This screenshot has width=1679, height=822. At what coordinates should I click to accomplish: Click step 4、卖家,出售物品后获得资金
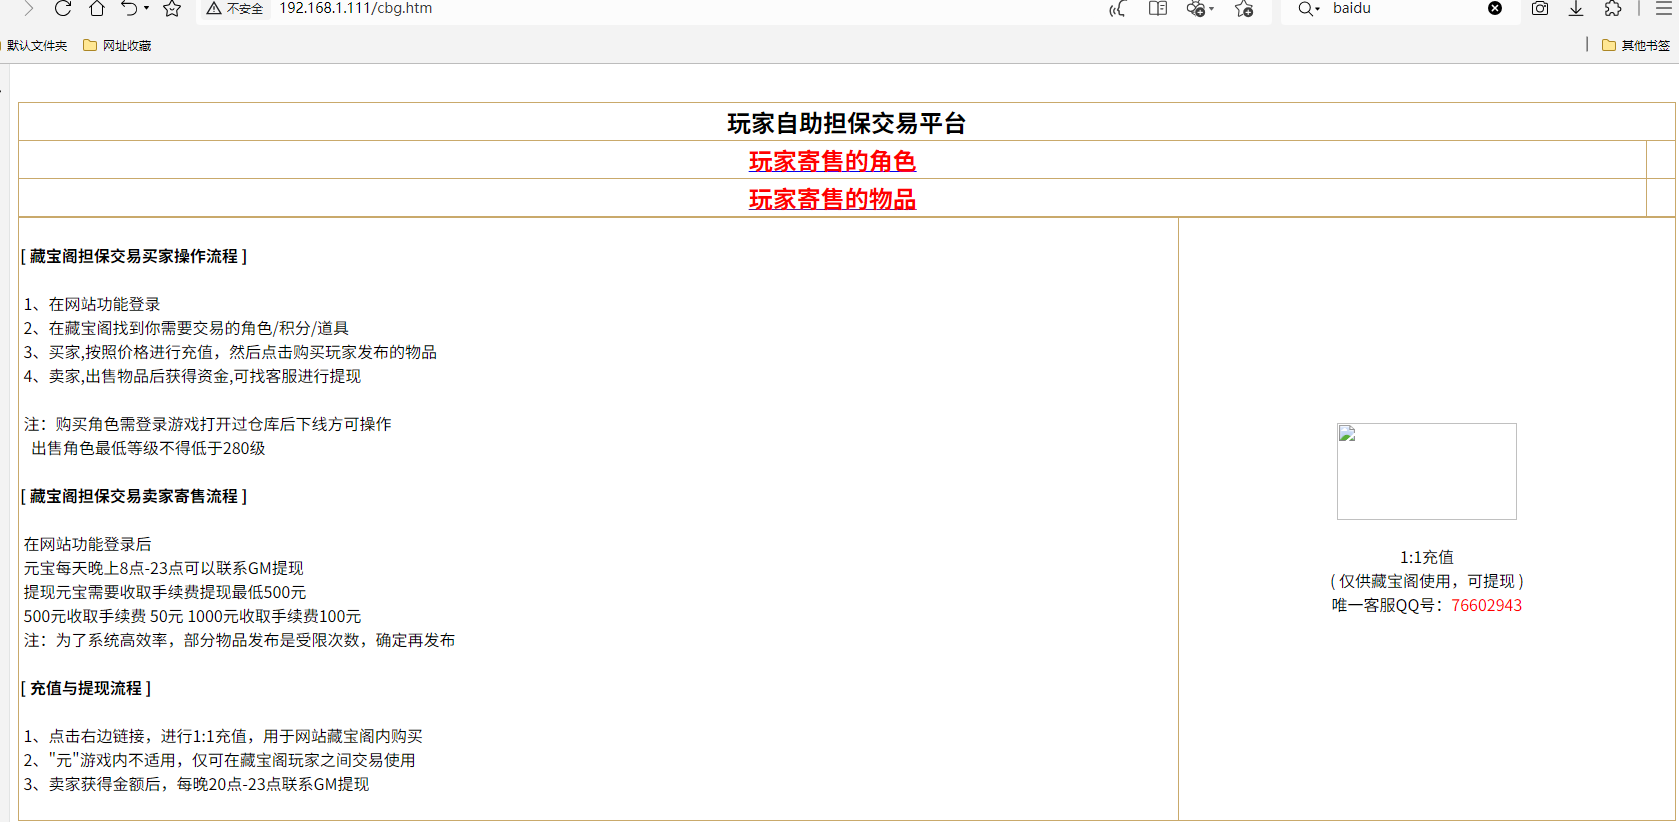point(192,376)
